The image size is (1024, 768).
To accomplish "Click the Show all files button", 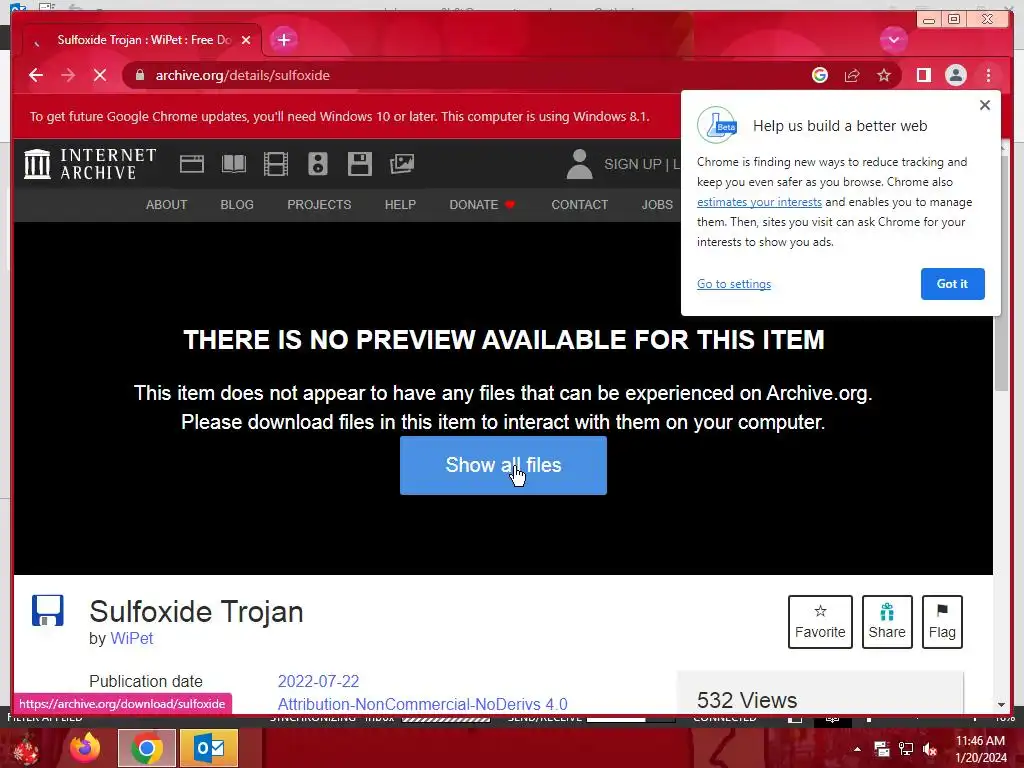I will 504,465.
